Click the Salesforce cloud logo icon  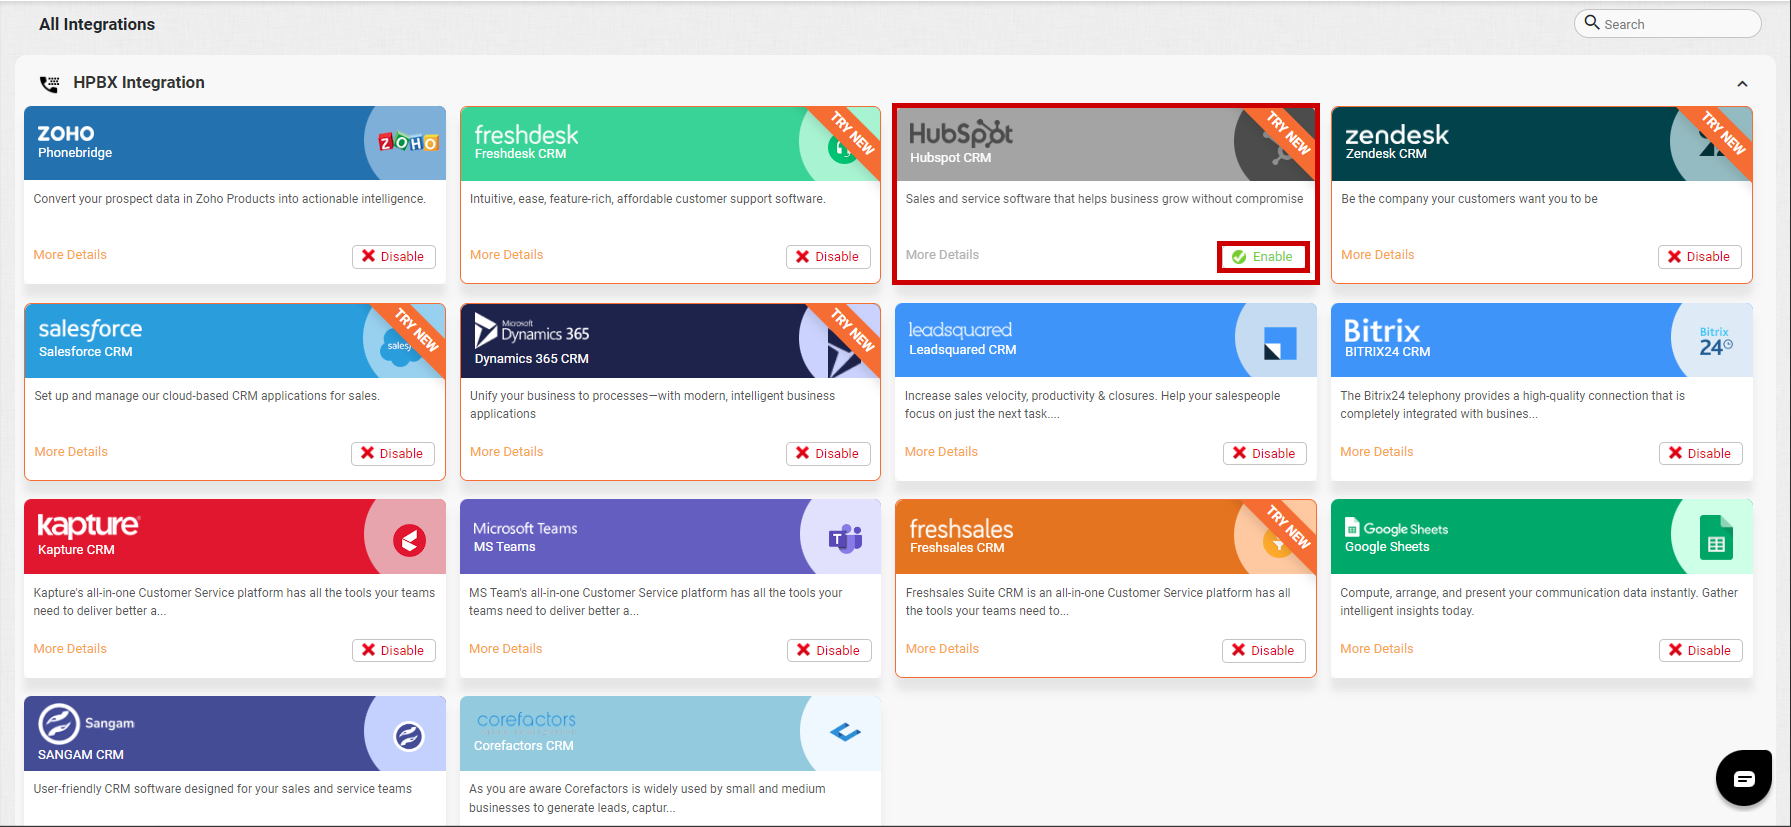click(401, 345)
